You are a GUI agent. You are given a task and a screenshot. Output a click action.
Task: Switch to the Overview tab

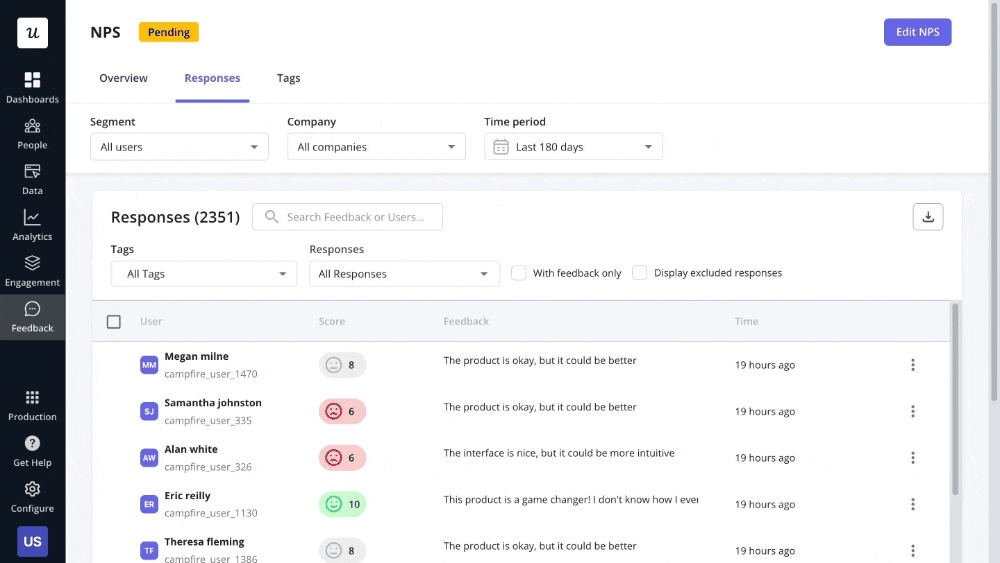point(123,78)
